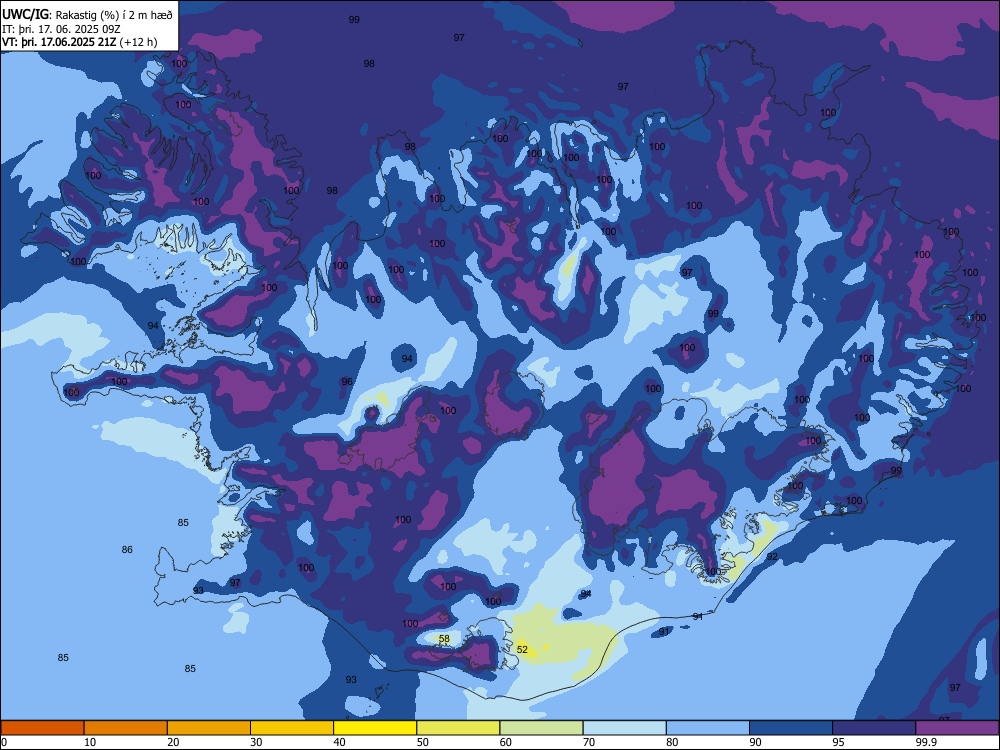The image size is (1000, 750).
Task: Click the 'VT: þri. 17.06.2025 21Z (+12 h)' line
Action: pos(80,42)
